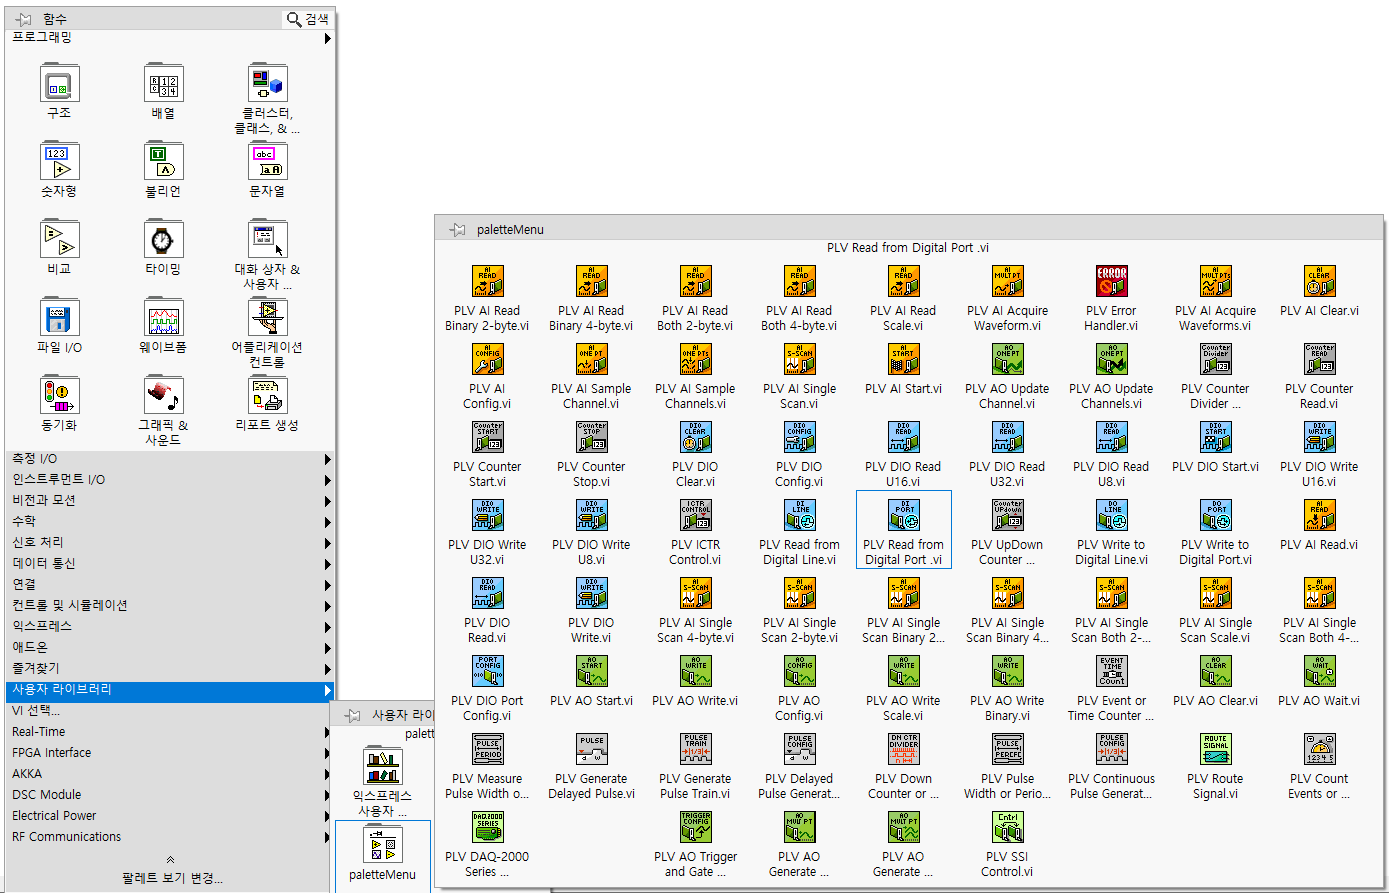Open the 리포트 생성 palette icon
The width and height of the screenshot is (1389, 893).
(x=267, y=395)
